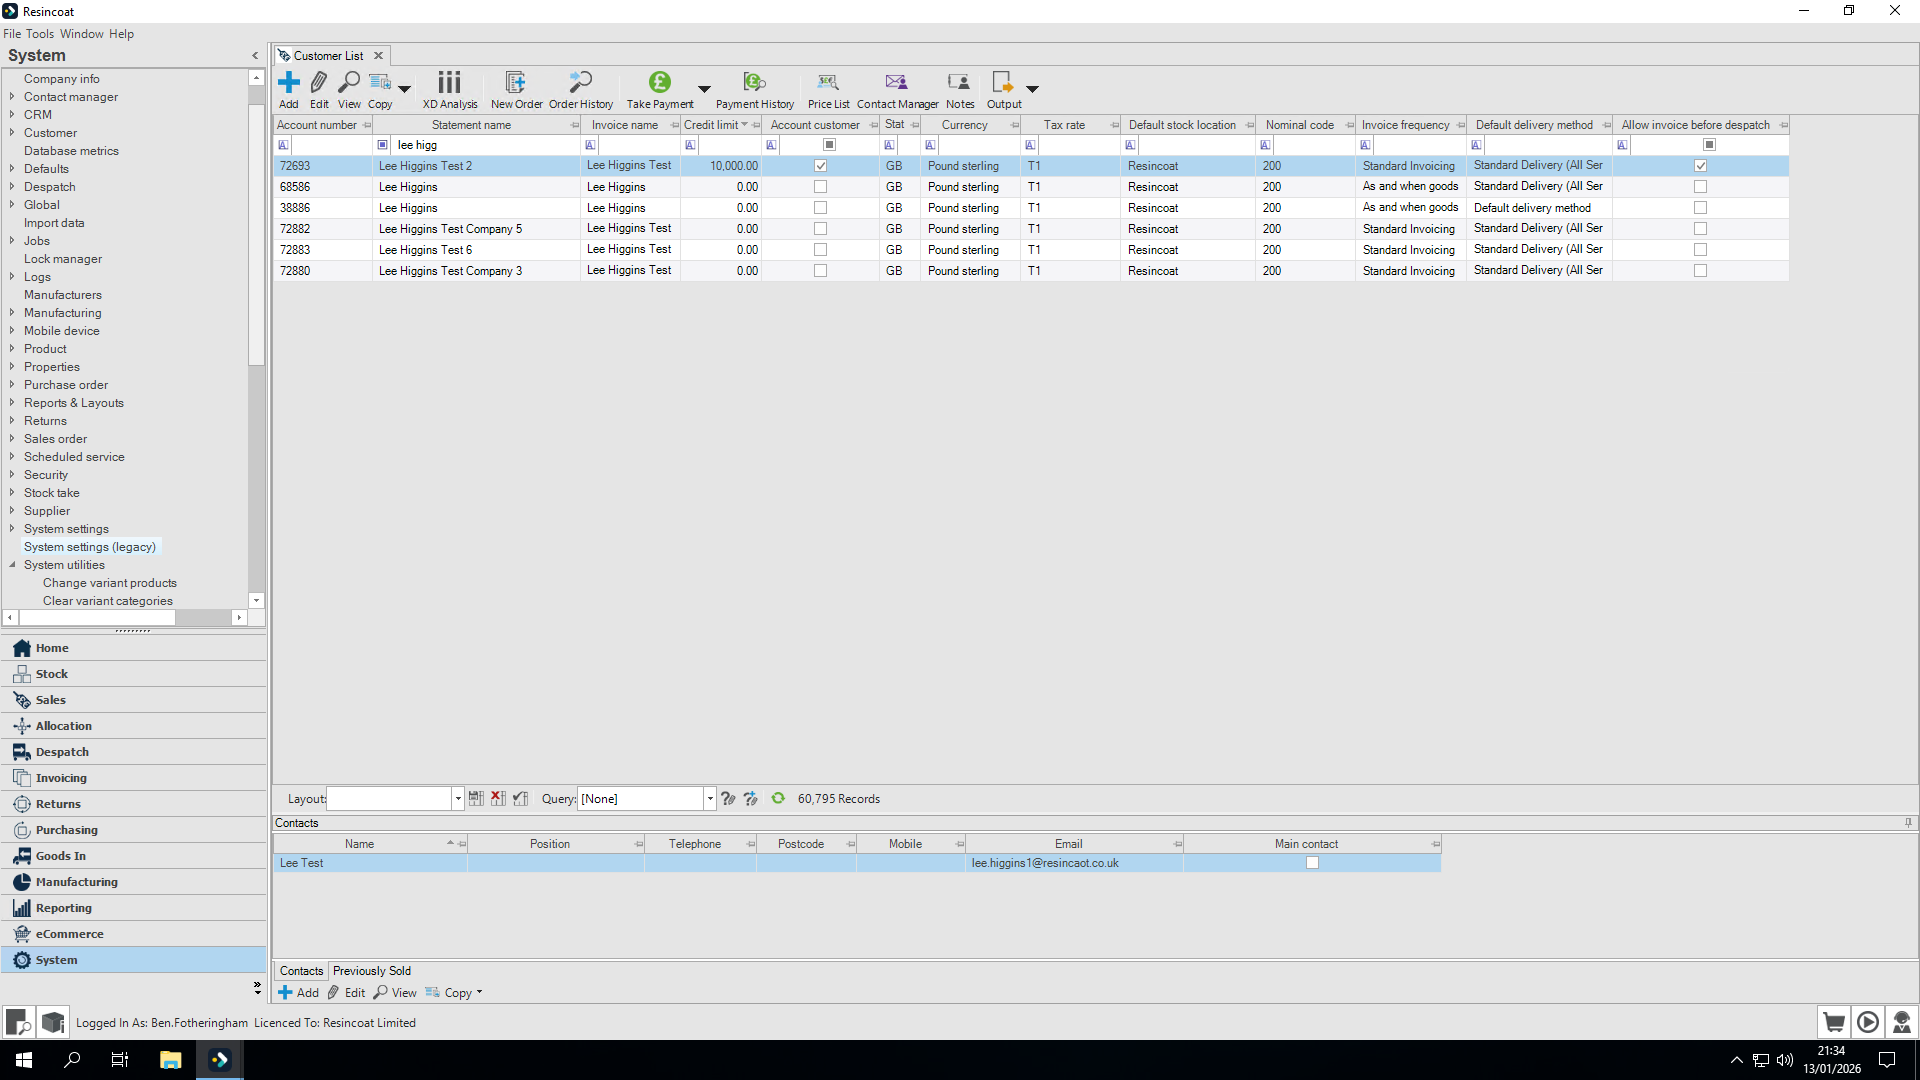Open the Query dropdown showing [None]
The height and width of the screenshot is (1080, 1920).
click(709, 798)
